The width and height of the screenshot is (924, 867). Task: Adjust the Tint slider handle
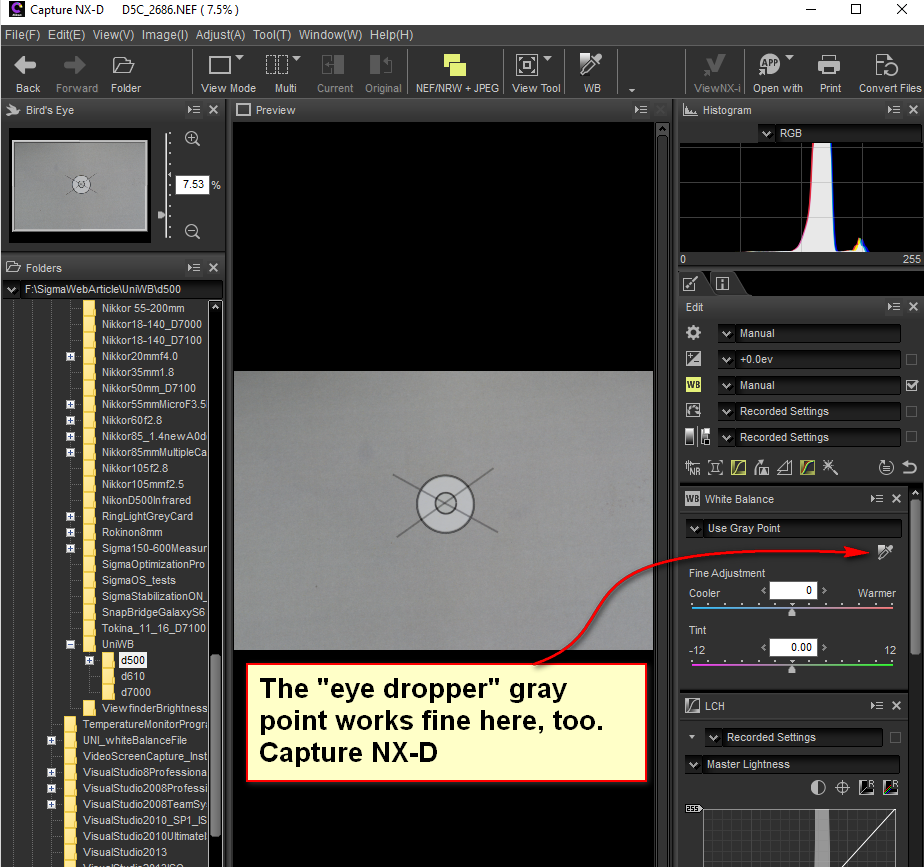[x=792, y=668]
